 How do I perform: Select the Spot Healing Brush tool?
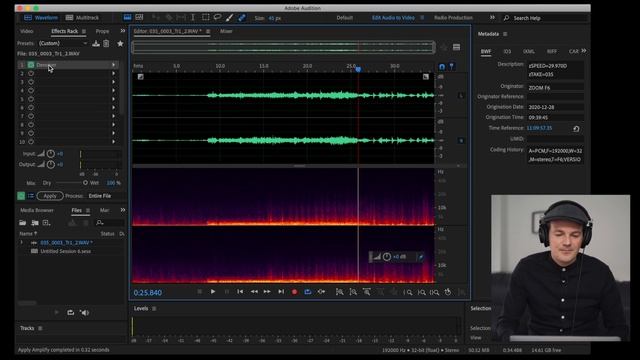pyautogui.click(x=242, y=18)
